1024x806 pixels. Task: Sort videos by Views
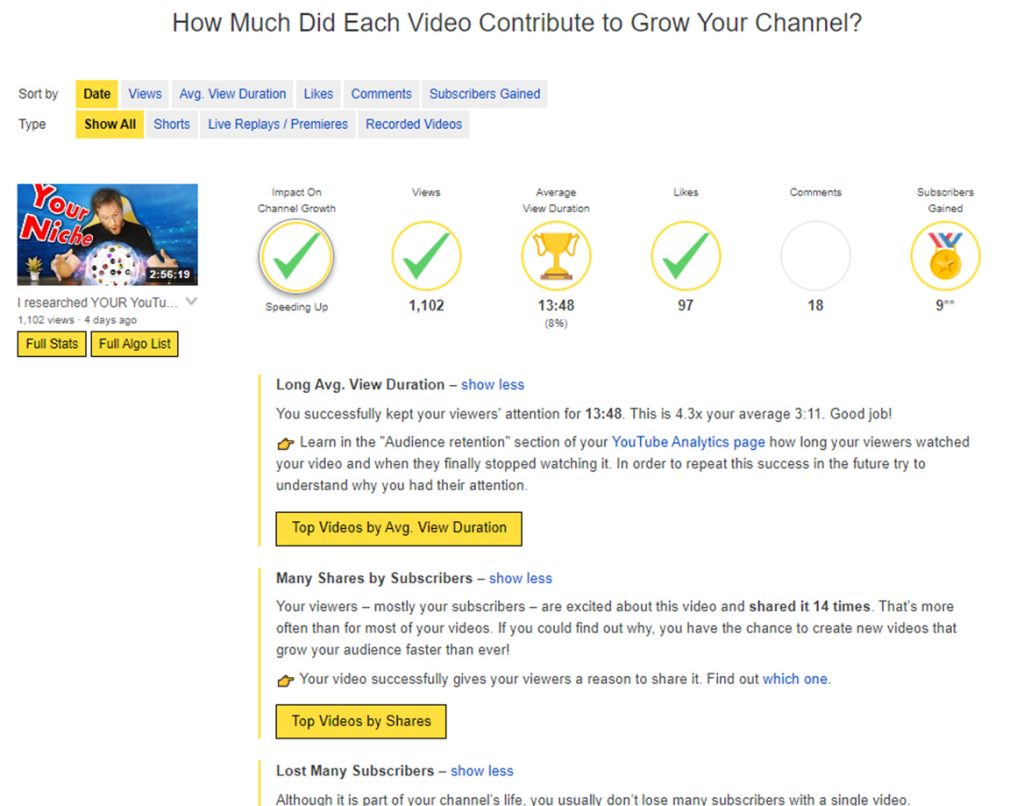coord(145,94)
